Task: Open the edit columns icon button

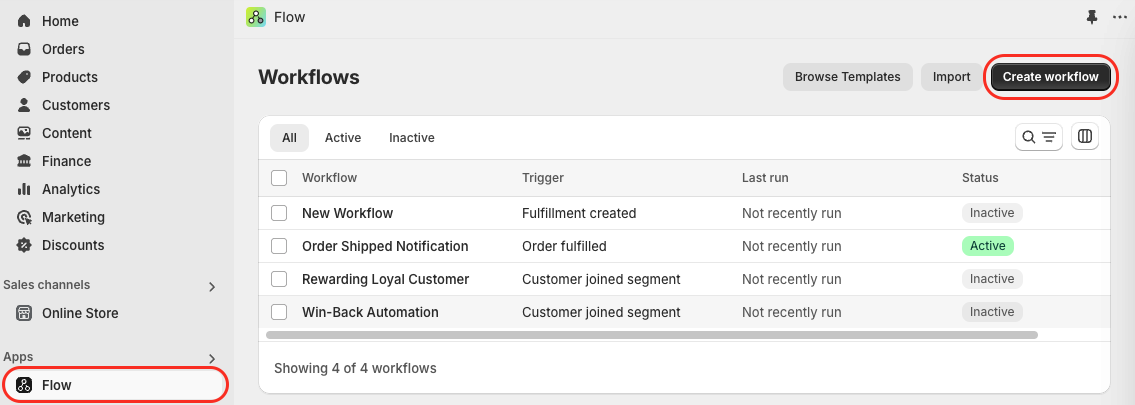Action: (x=1084, y=136)
